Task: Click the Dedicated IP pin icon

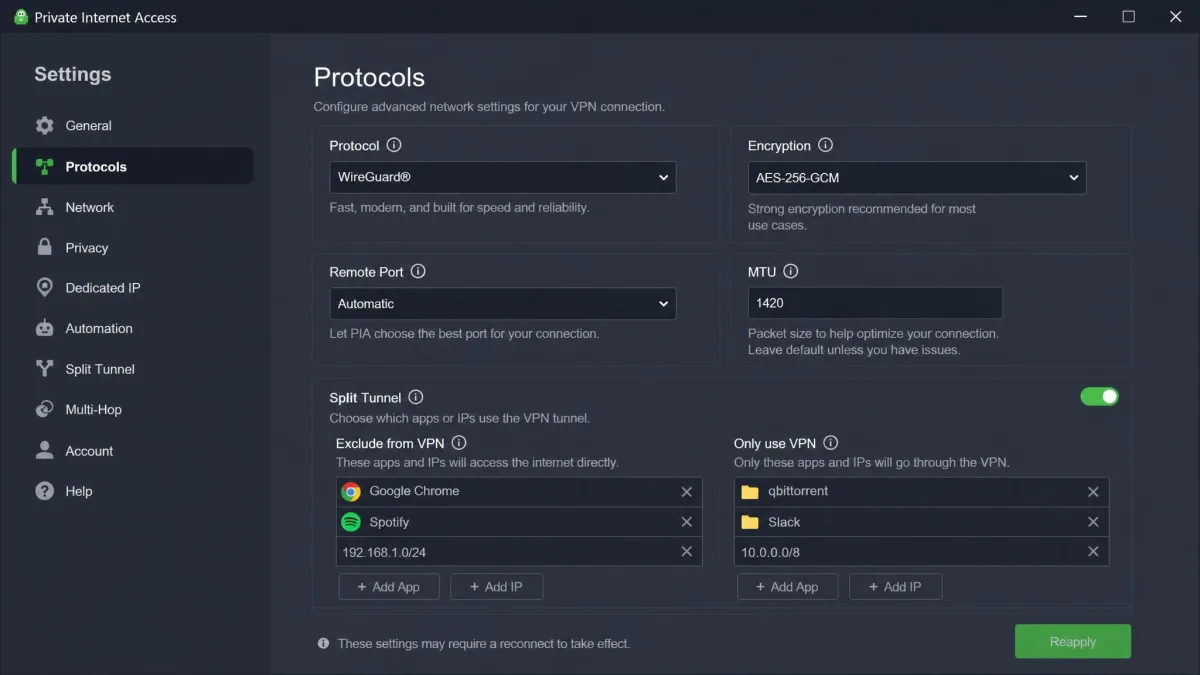Action: coord(44,288)
